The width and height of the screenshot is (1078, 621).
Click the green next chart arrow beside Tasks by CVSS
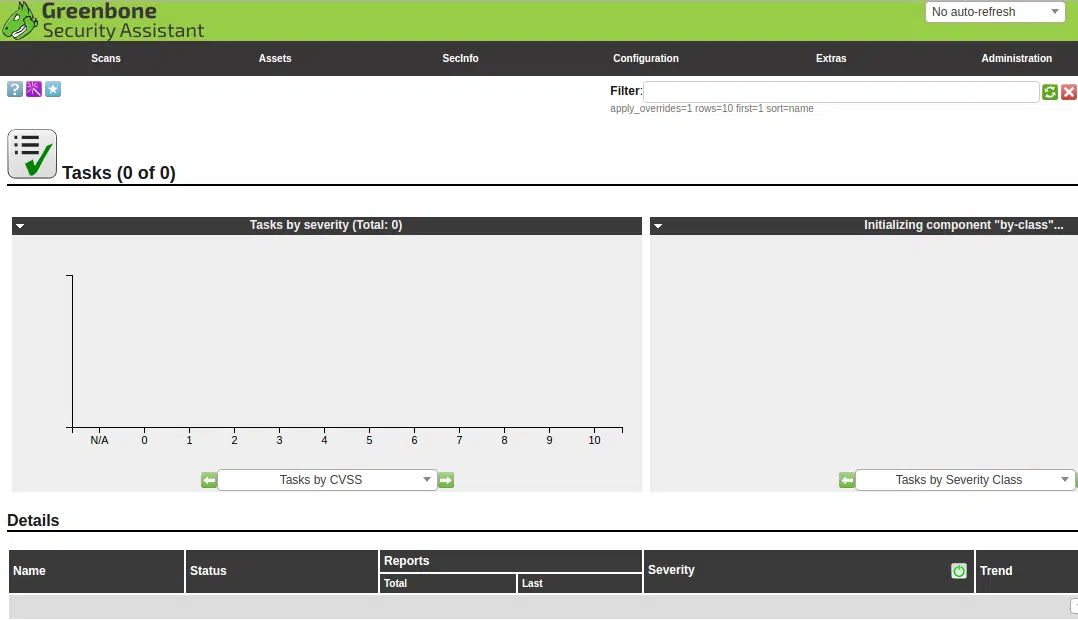point(446,480)
